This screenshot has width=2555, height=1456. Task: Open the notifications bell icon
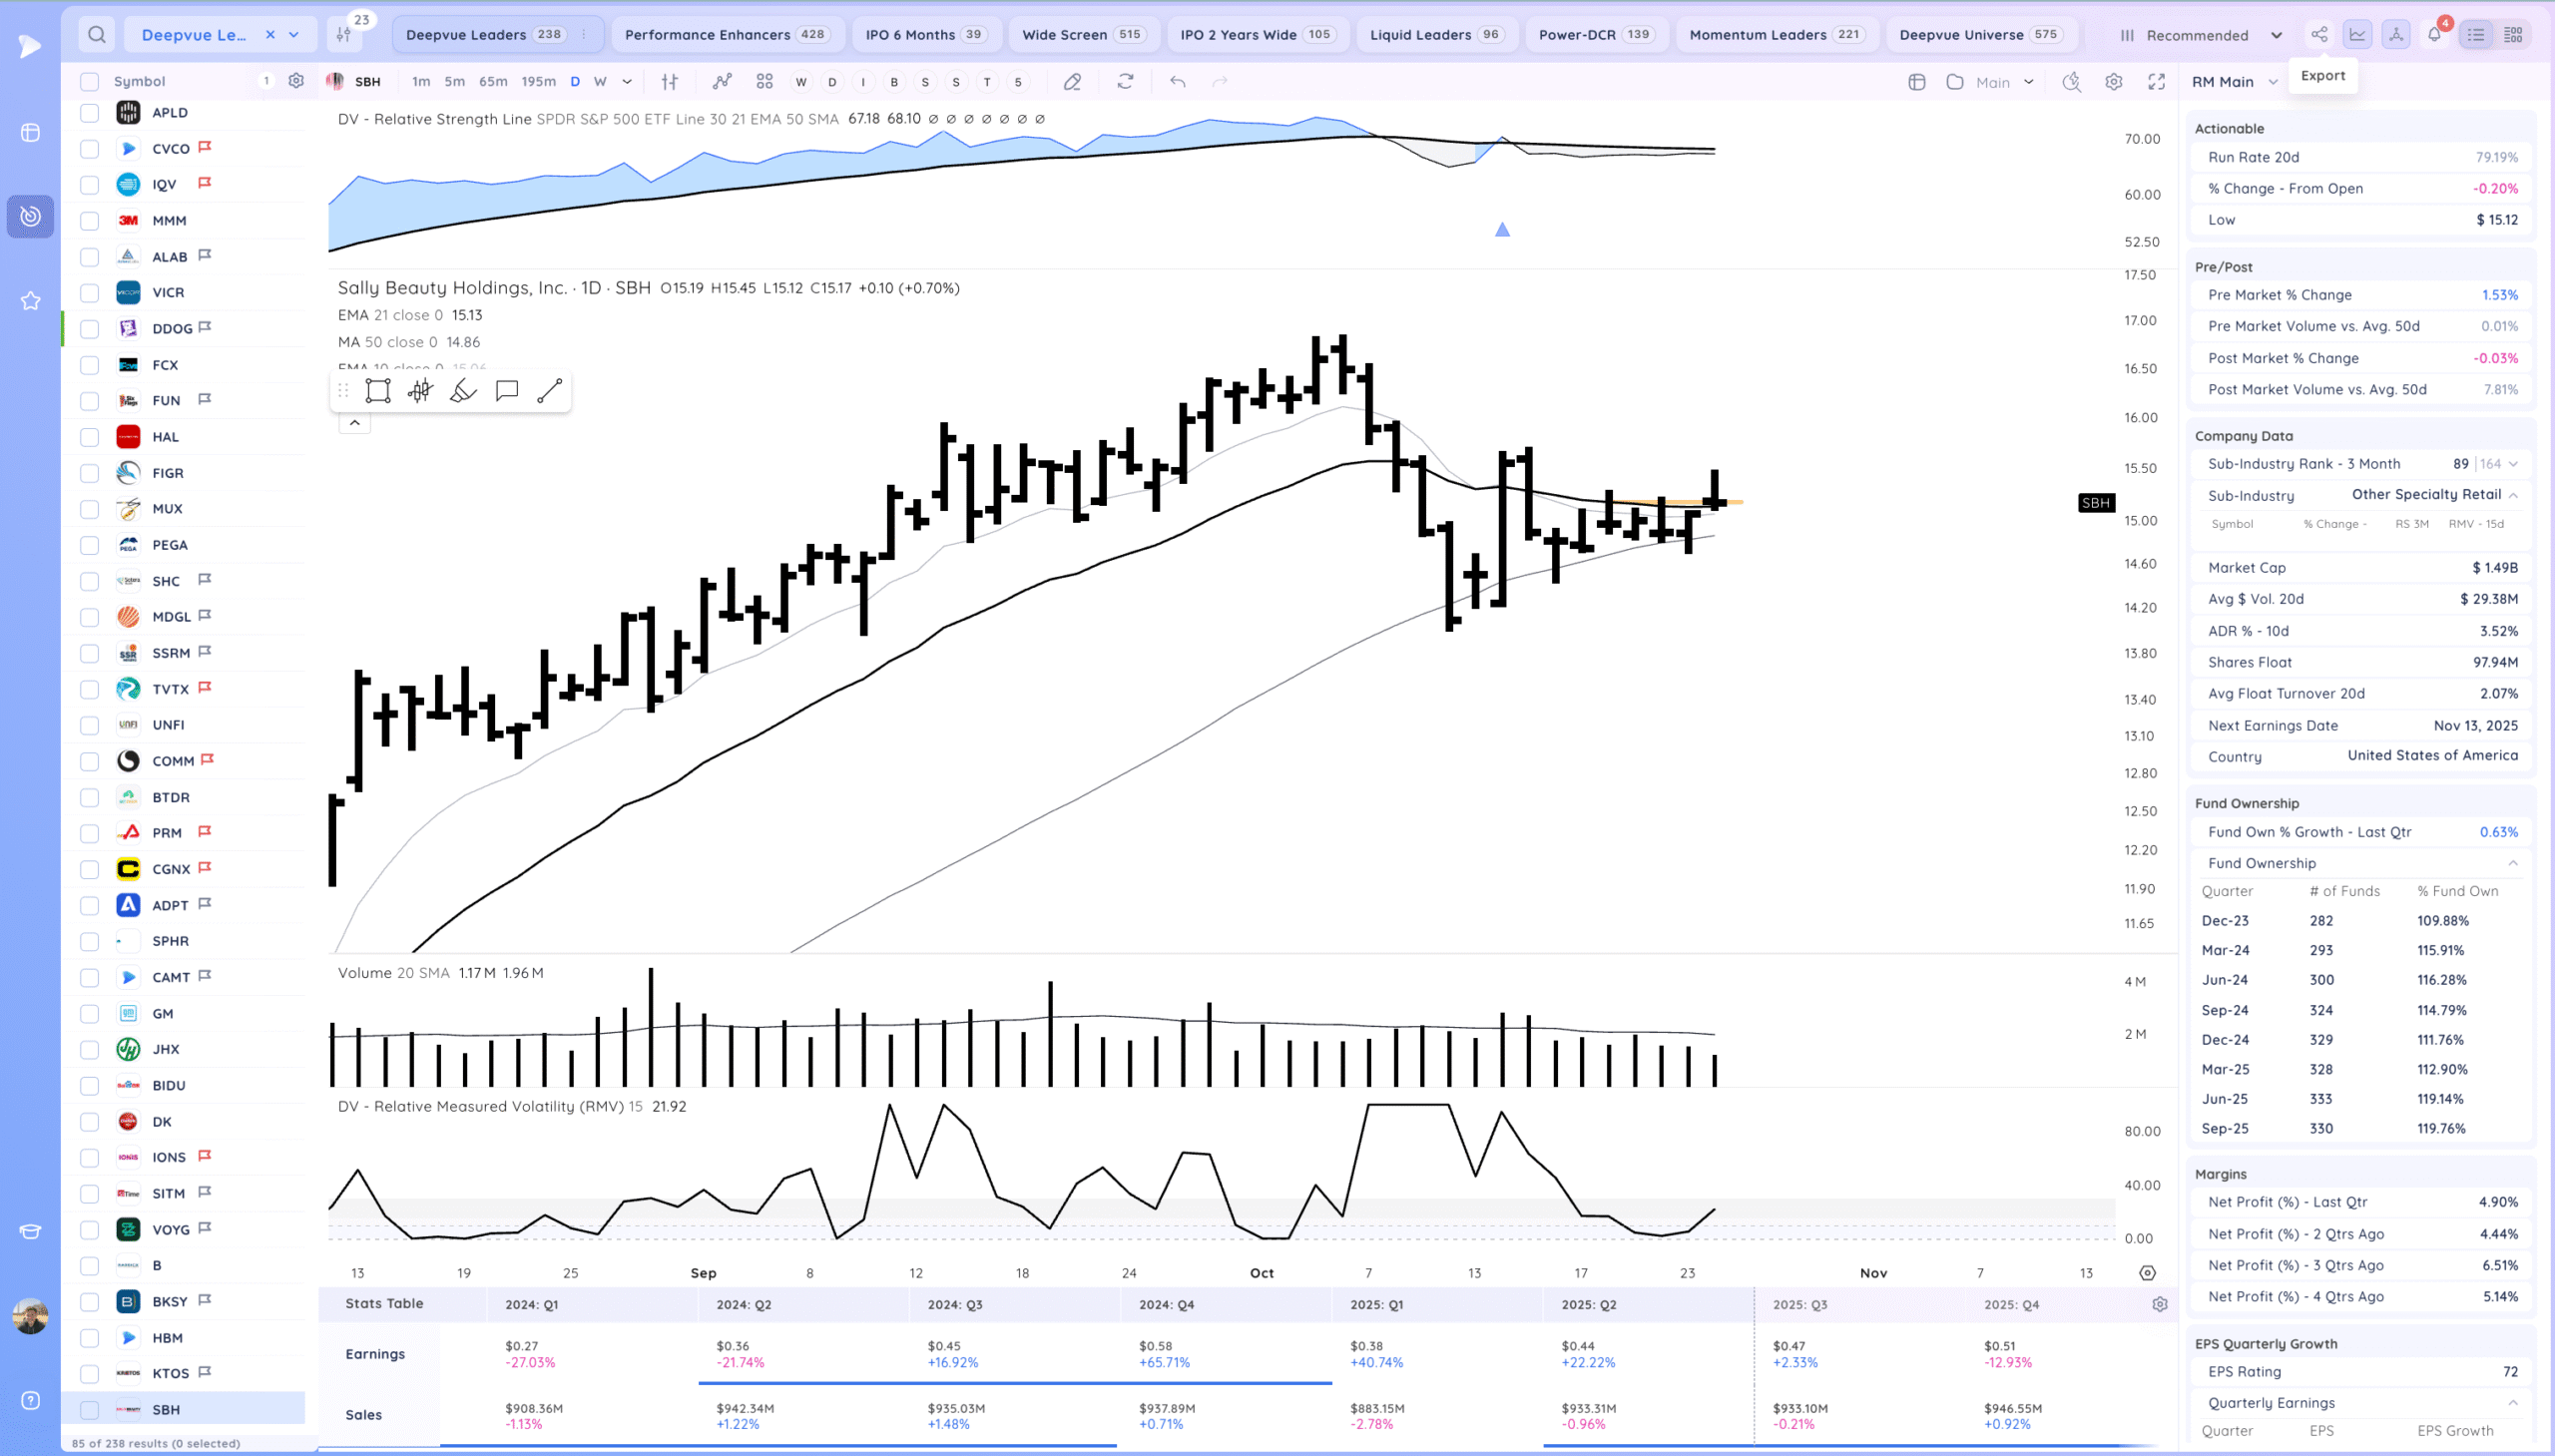(x=2434, y=35)
